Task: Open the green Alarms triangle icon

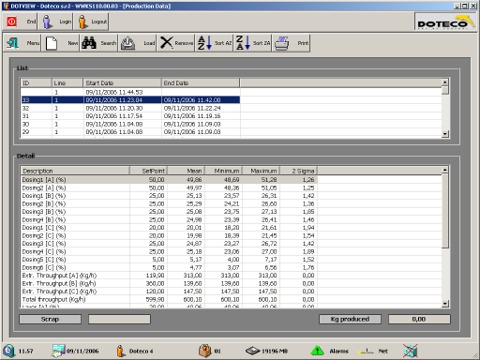Action: point(317,351)
